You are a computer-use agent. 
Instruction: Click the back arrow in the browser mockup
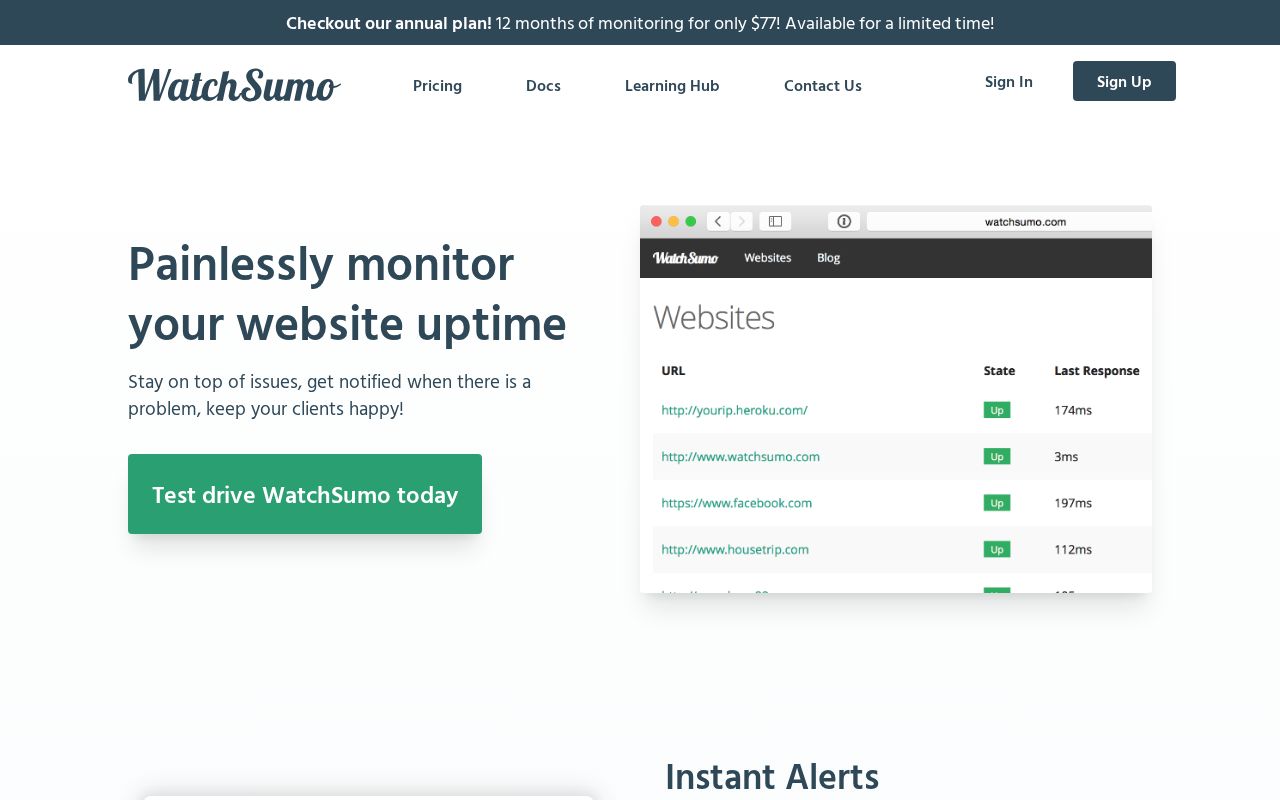718,221
